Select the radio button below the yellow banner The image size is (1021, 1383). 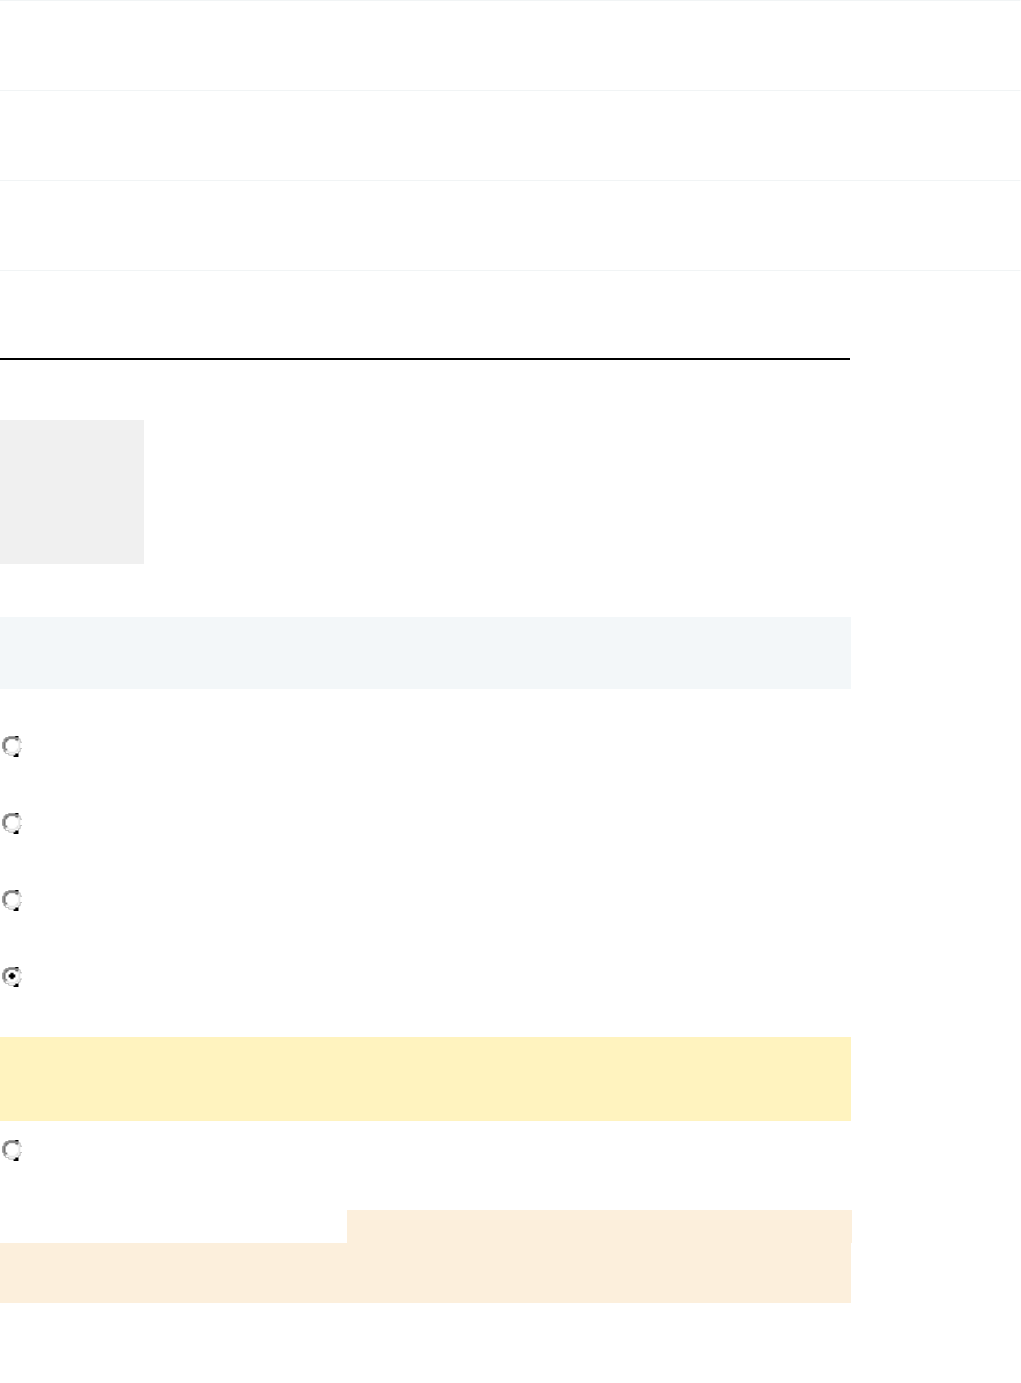[x=12, y=1151]
